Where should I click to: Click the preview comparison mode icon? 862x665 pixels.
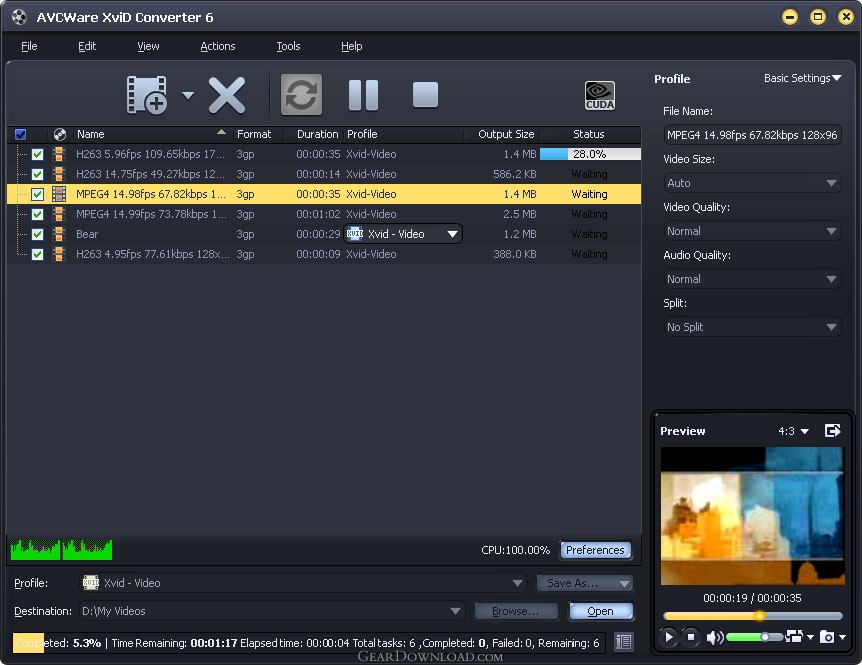[794, 636]
